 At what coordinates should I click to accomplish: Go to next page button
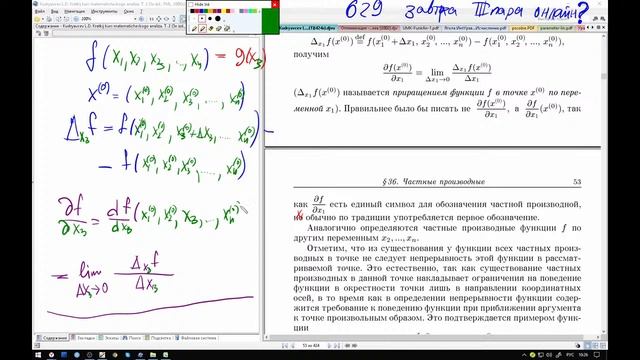[329, 346]
